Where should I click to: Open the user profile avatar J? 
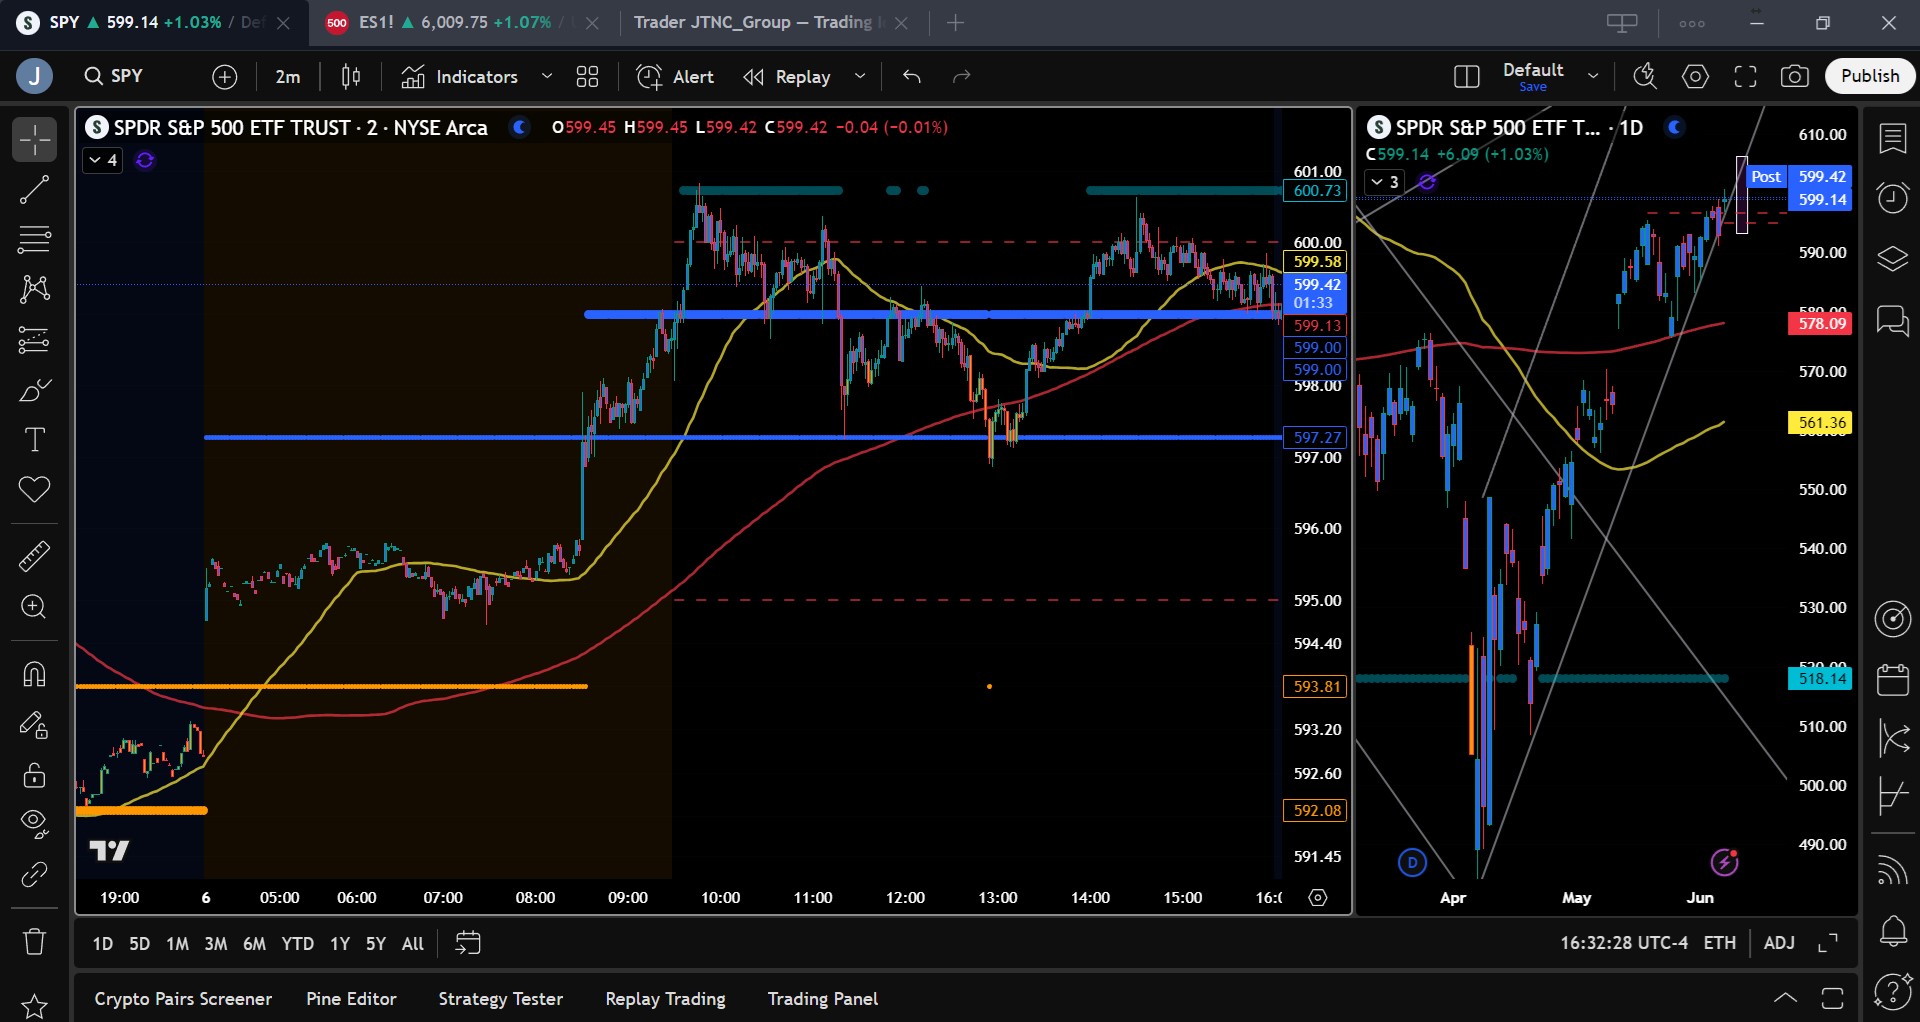coord(35,76)
